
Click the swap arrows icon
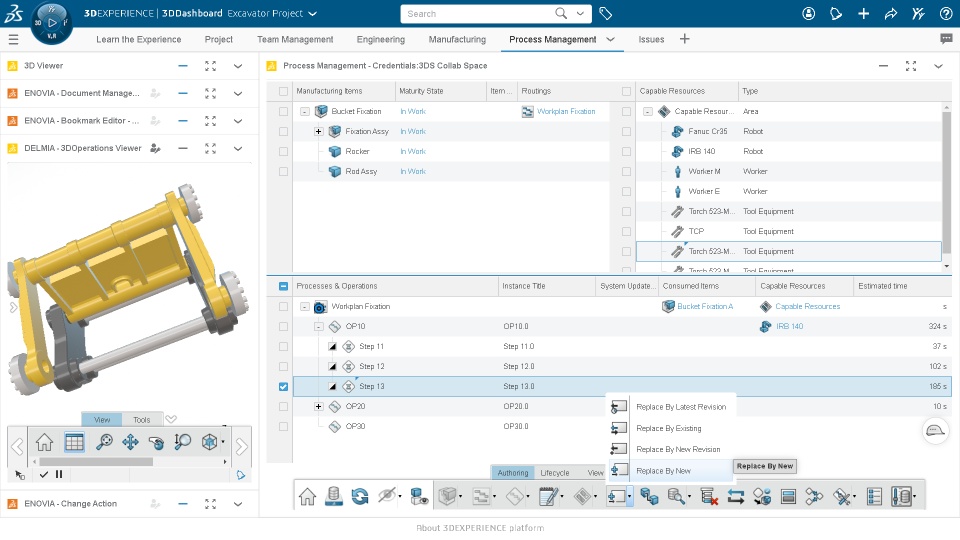pos(735,497)
